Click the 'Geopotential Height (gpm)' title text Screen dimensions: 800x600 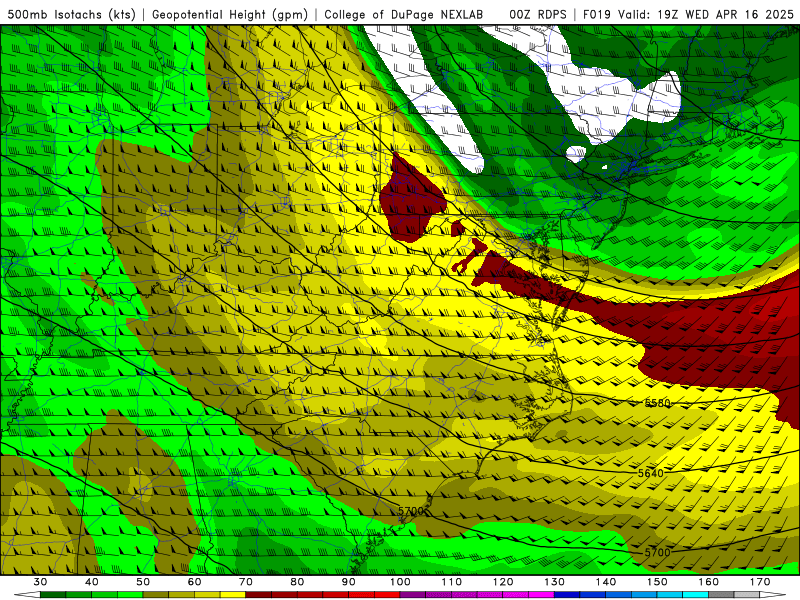(230, 14)
